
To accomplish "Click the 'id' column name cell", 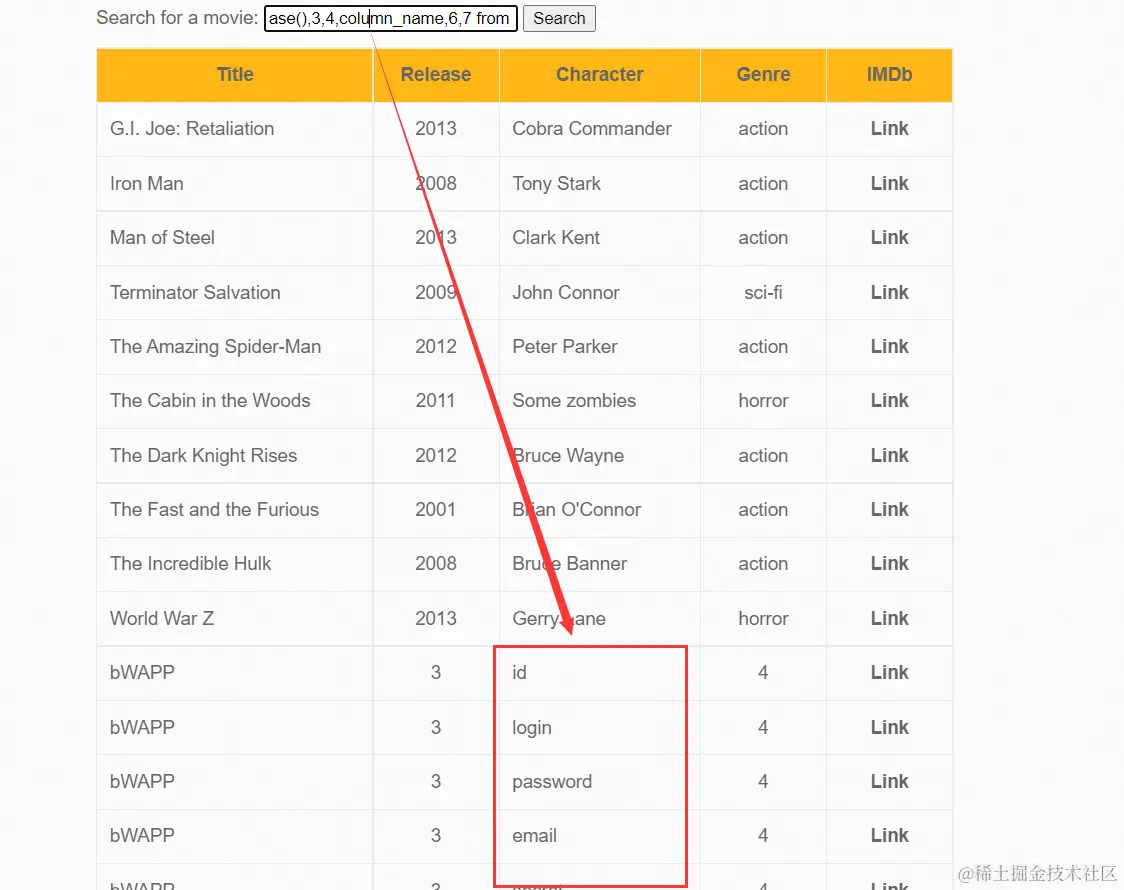I will click(600, 673).
